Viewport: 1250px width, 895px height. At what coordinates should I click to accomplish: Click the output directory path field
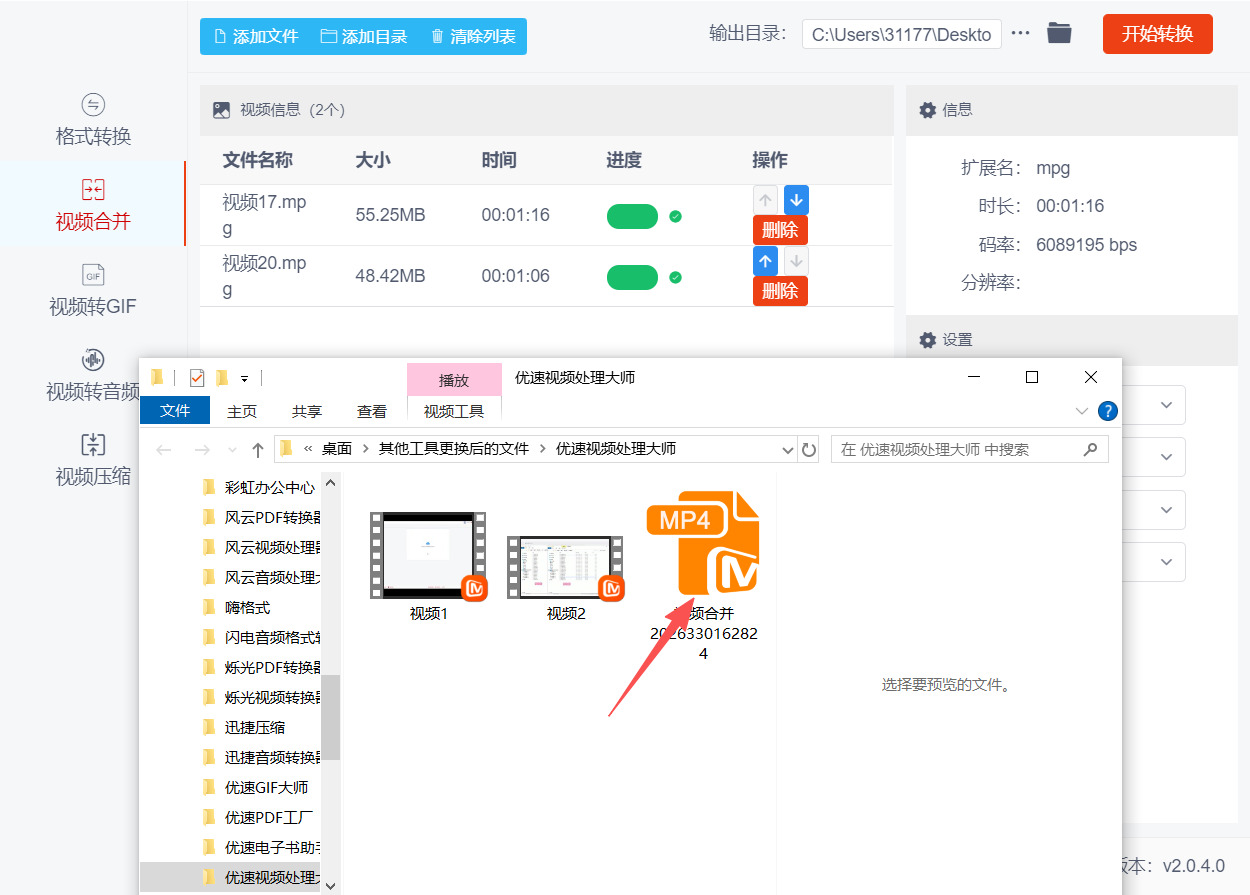[901, 34]
